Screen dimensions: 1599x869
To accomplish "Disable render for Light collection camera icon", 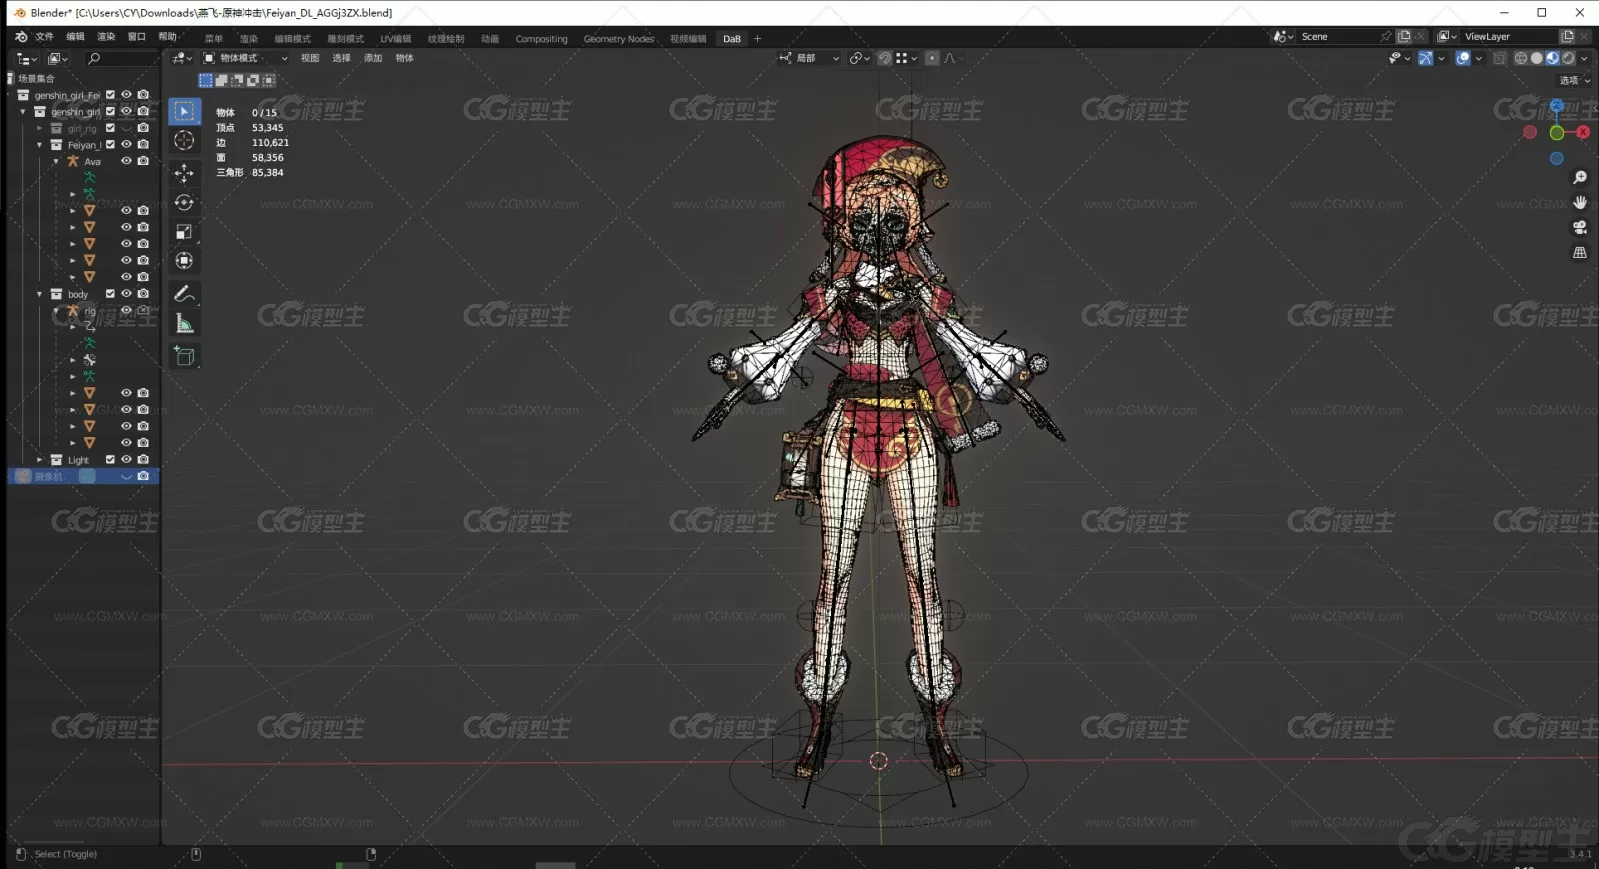I will pos(143,460).
